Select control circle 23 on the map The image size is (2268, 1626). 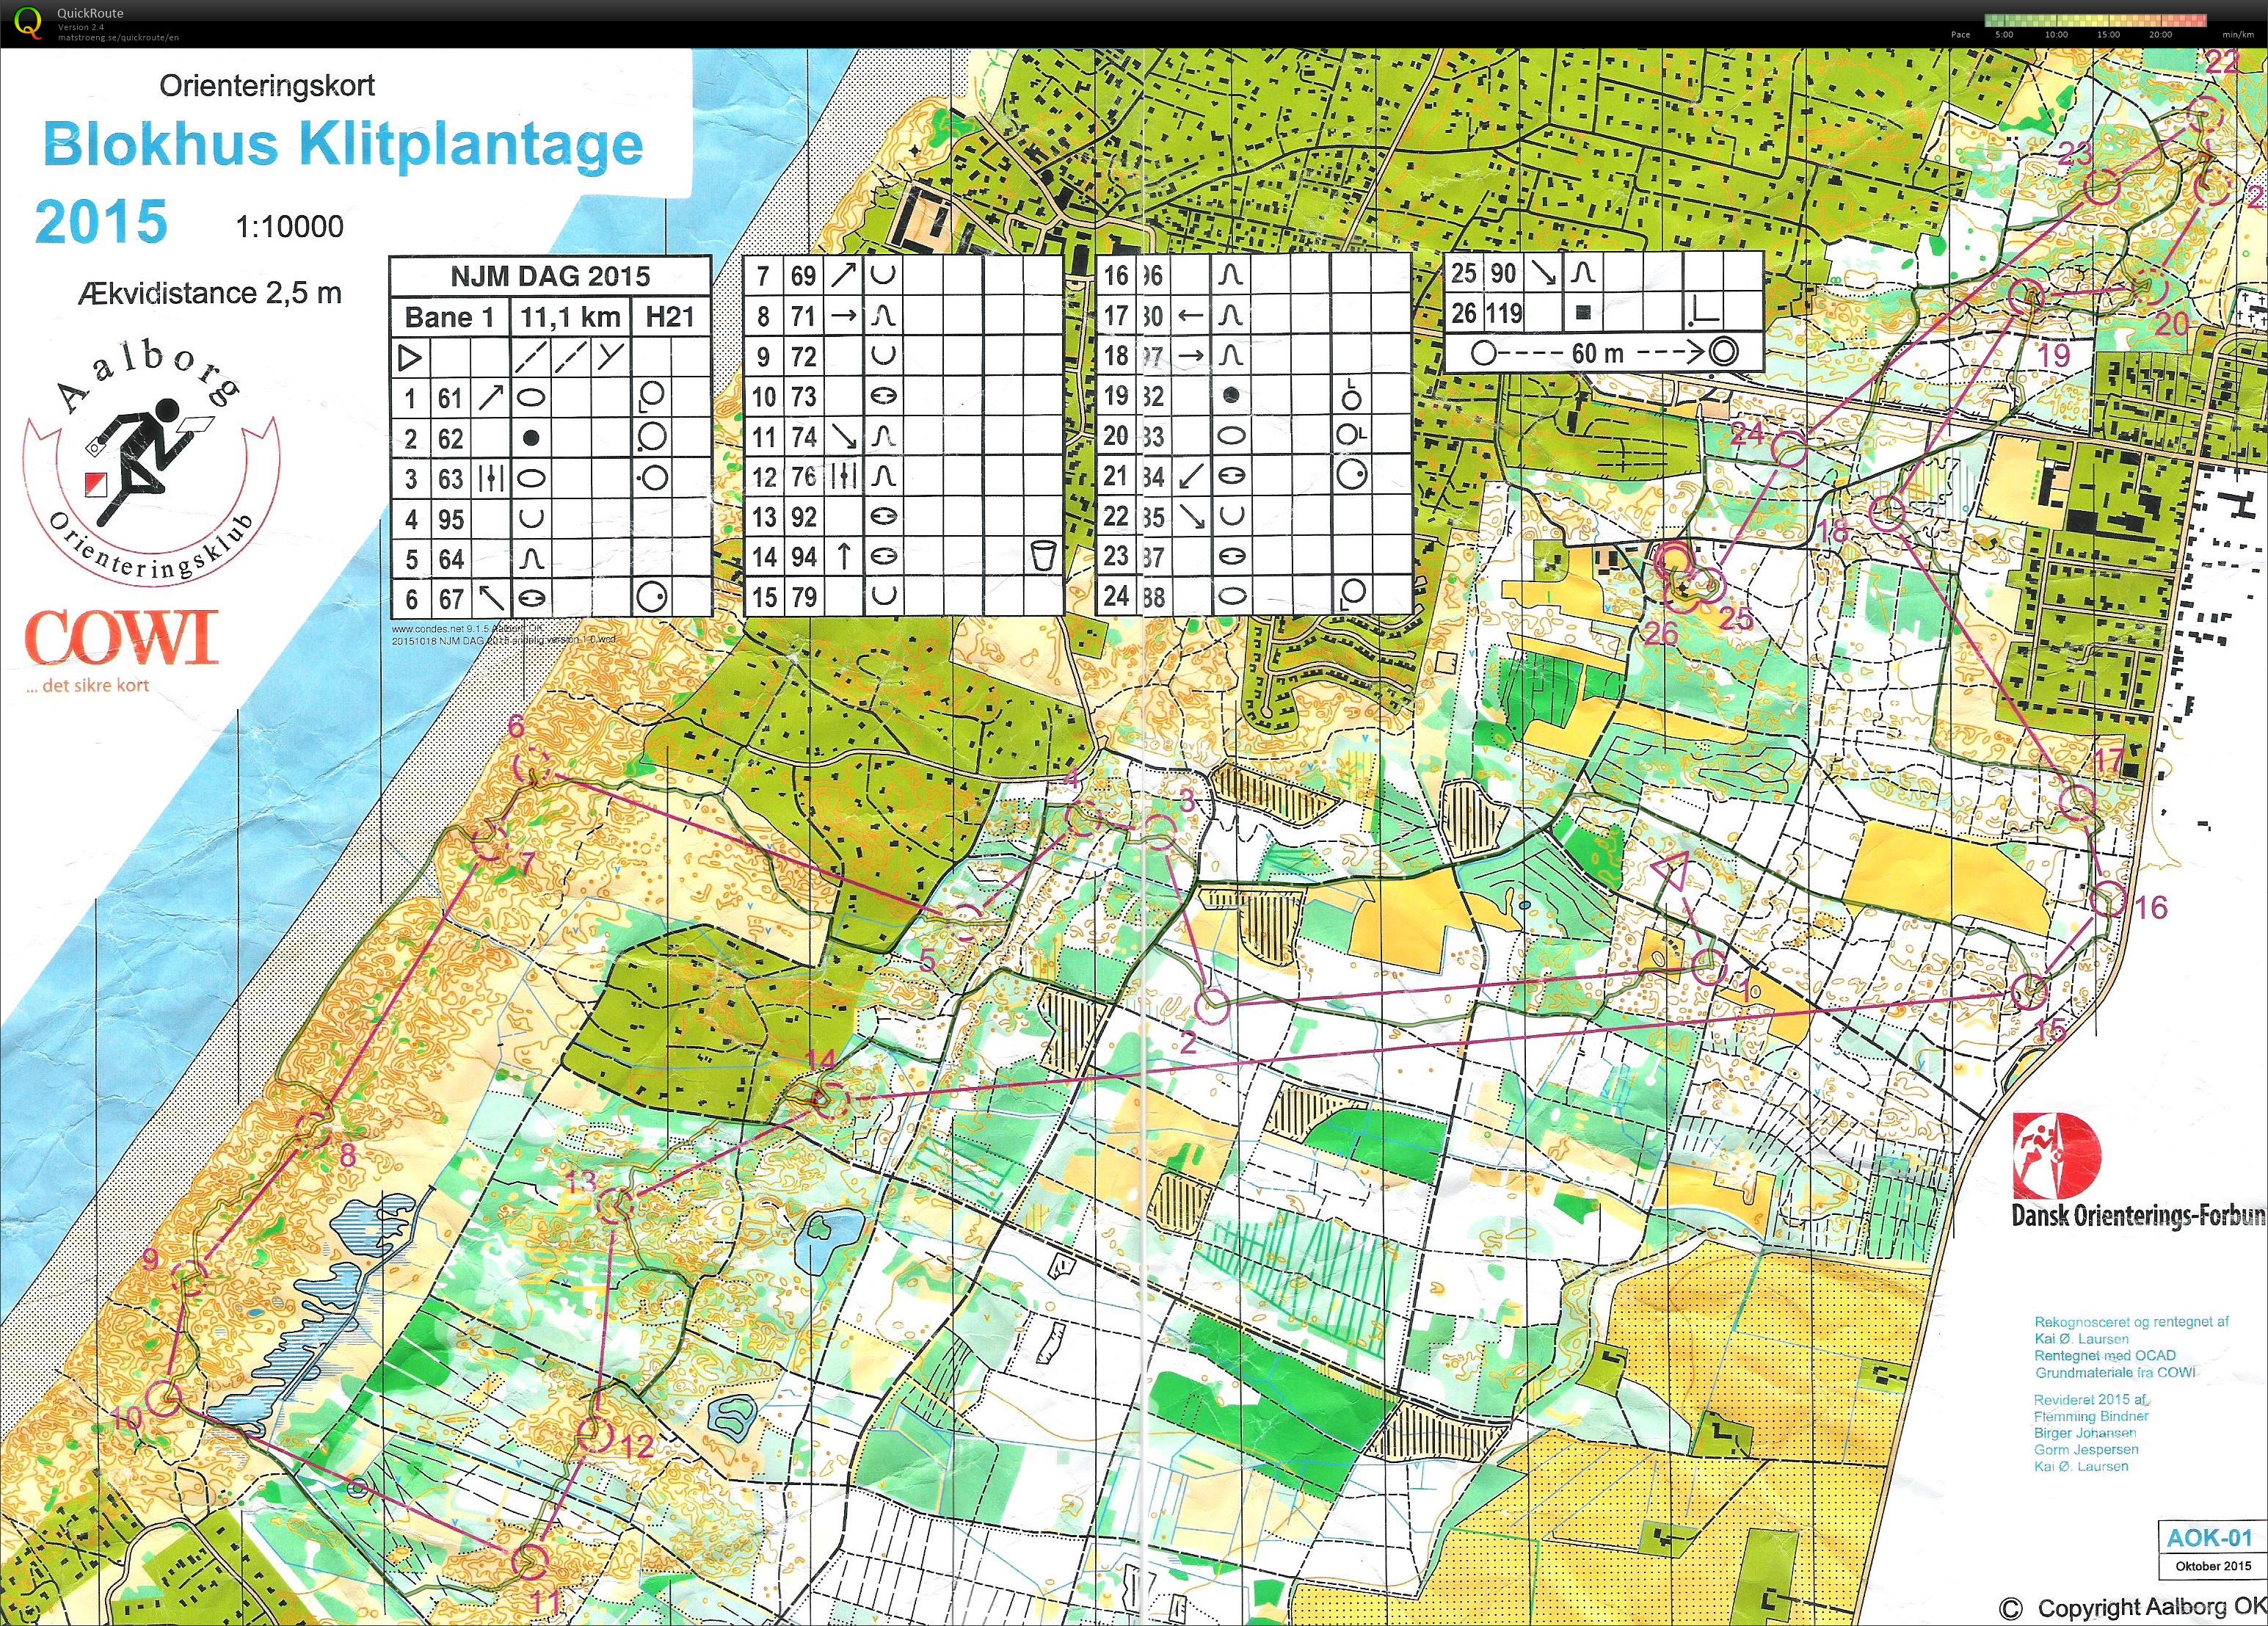pos(2102,186)
